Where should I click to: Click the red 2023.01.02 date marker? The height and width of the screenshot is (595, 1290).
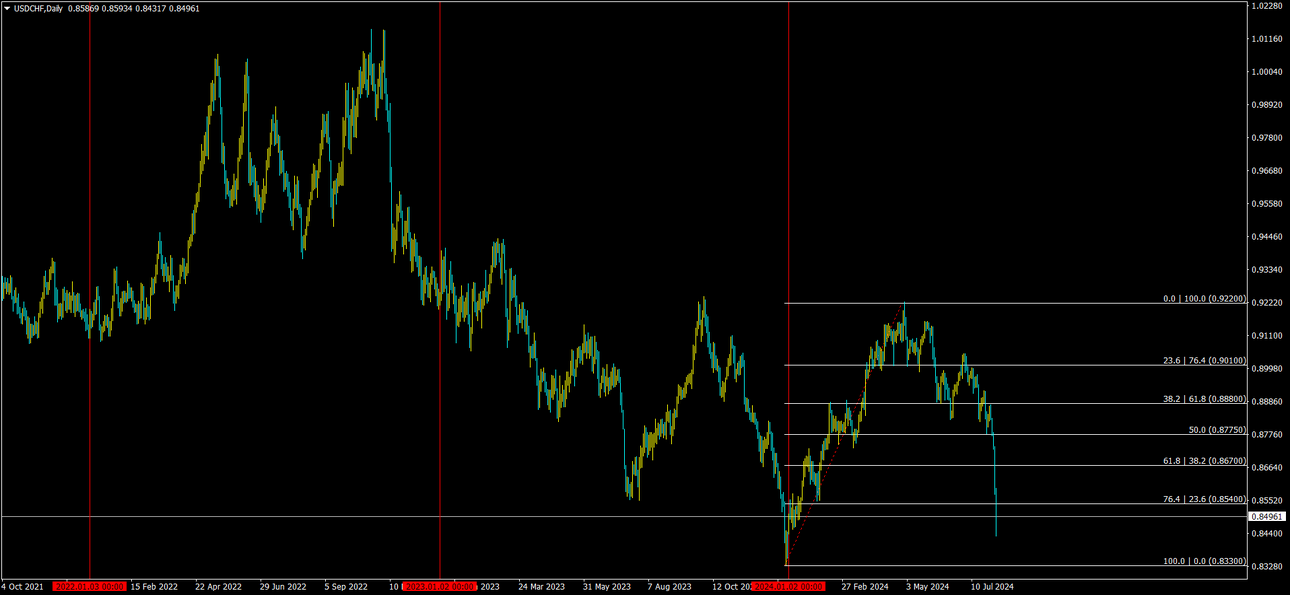click(440, 587)
